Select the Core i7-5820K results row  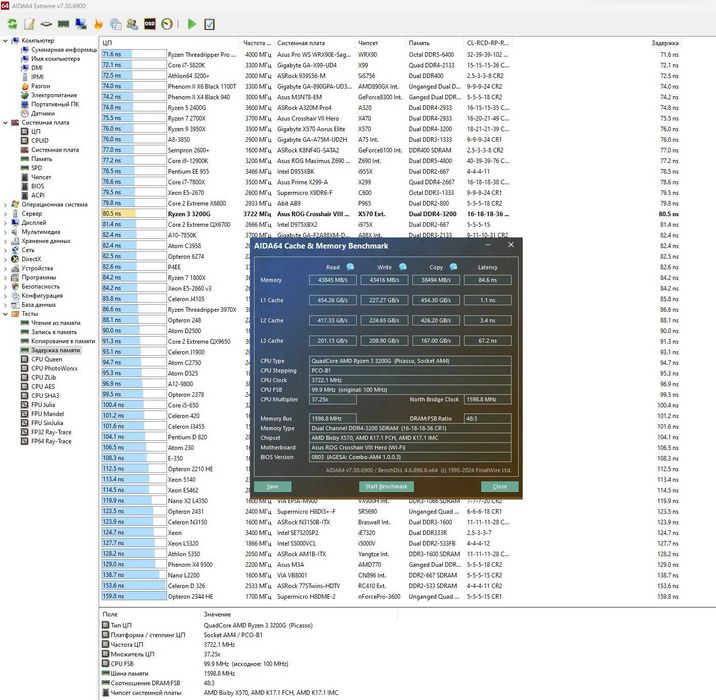click(x=390, y=65)
